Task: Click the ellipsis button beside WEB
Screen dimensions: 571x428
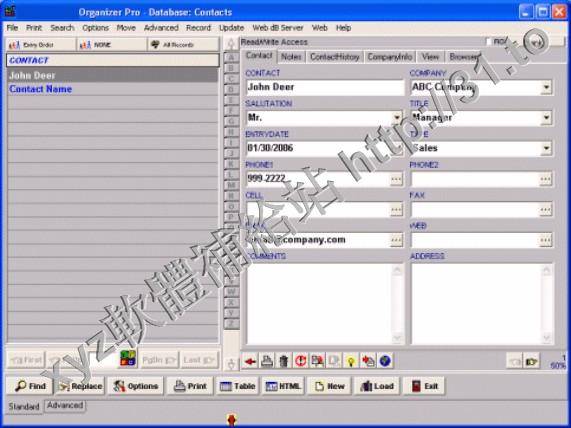Action: tap(545, 240)
